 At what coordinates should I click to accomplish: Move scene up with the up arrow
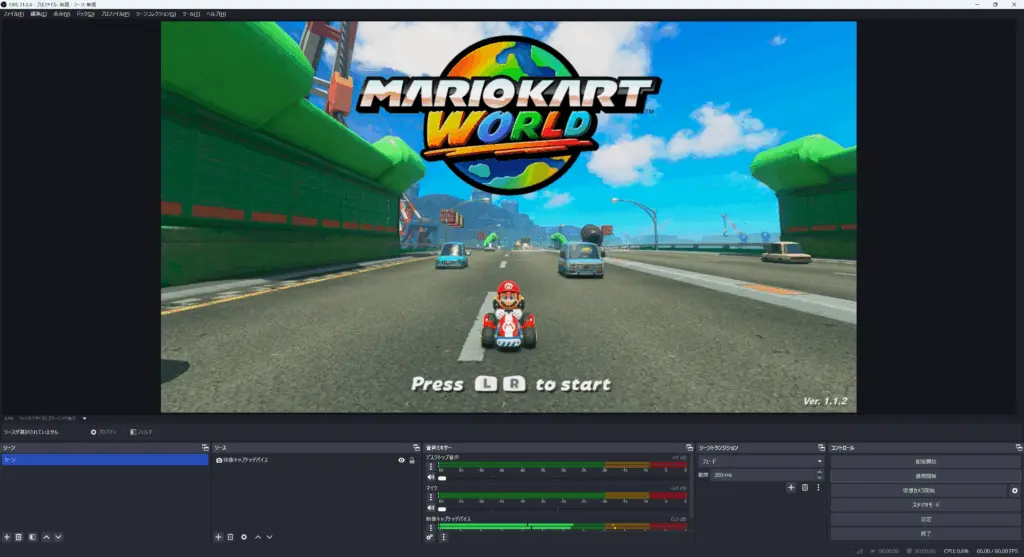46,537
